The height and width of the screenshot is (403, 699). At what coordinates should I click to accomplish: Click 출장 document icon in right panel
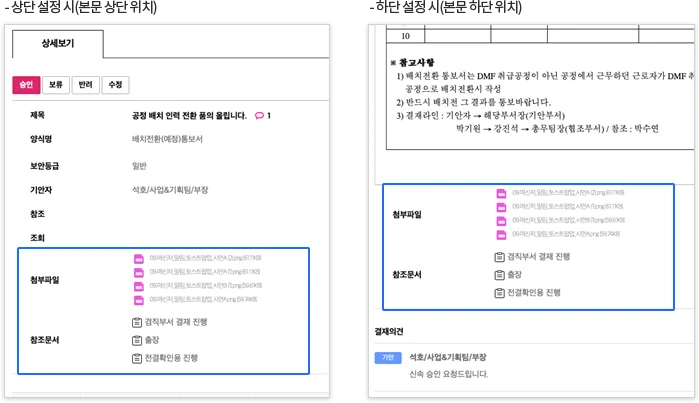coord(500,275)
